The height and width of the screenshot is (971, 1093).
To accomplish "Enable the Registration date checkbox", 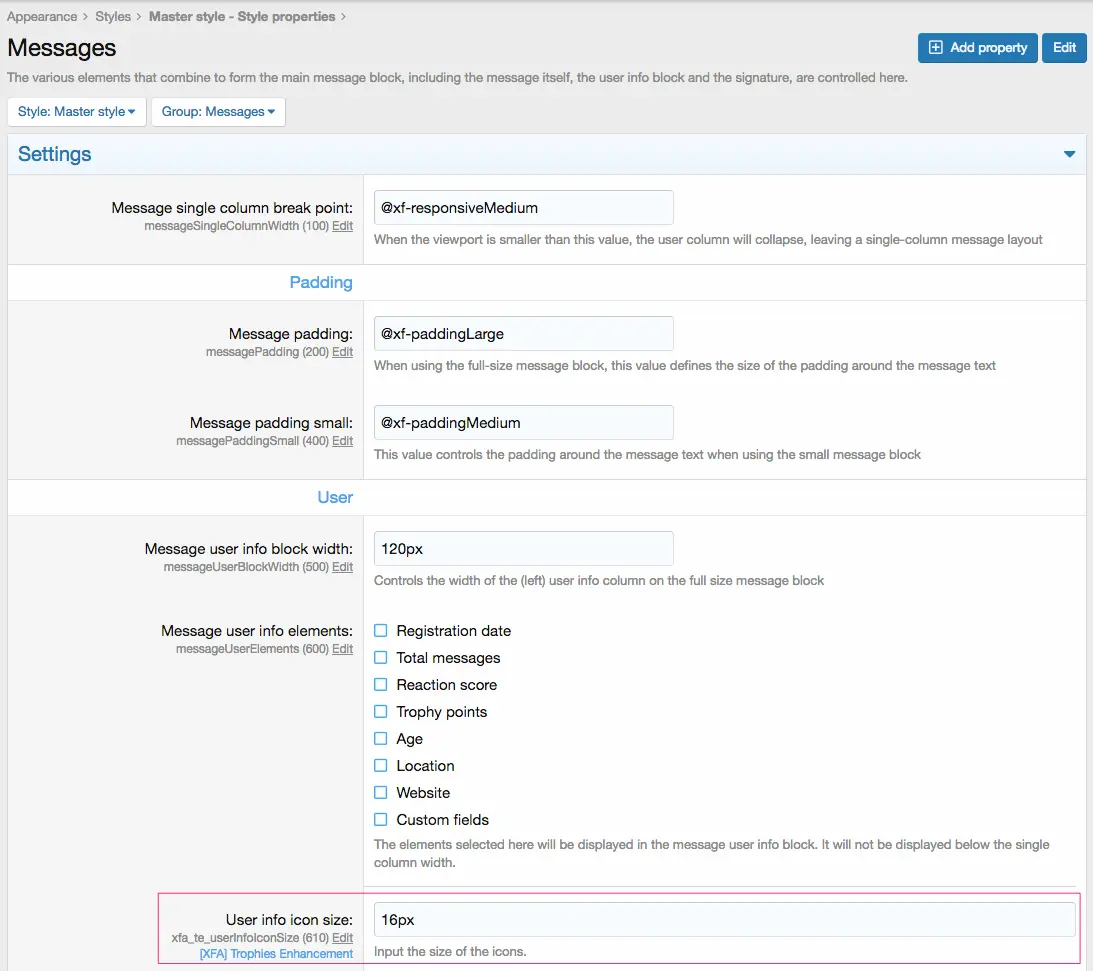I will [381, 631].
